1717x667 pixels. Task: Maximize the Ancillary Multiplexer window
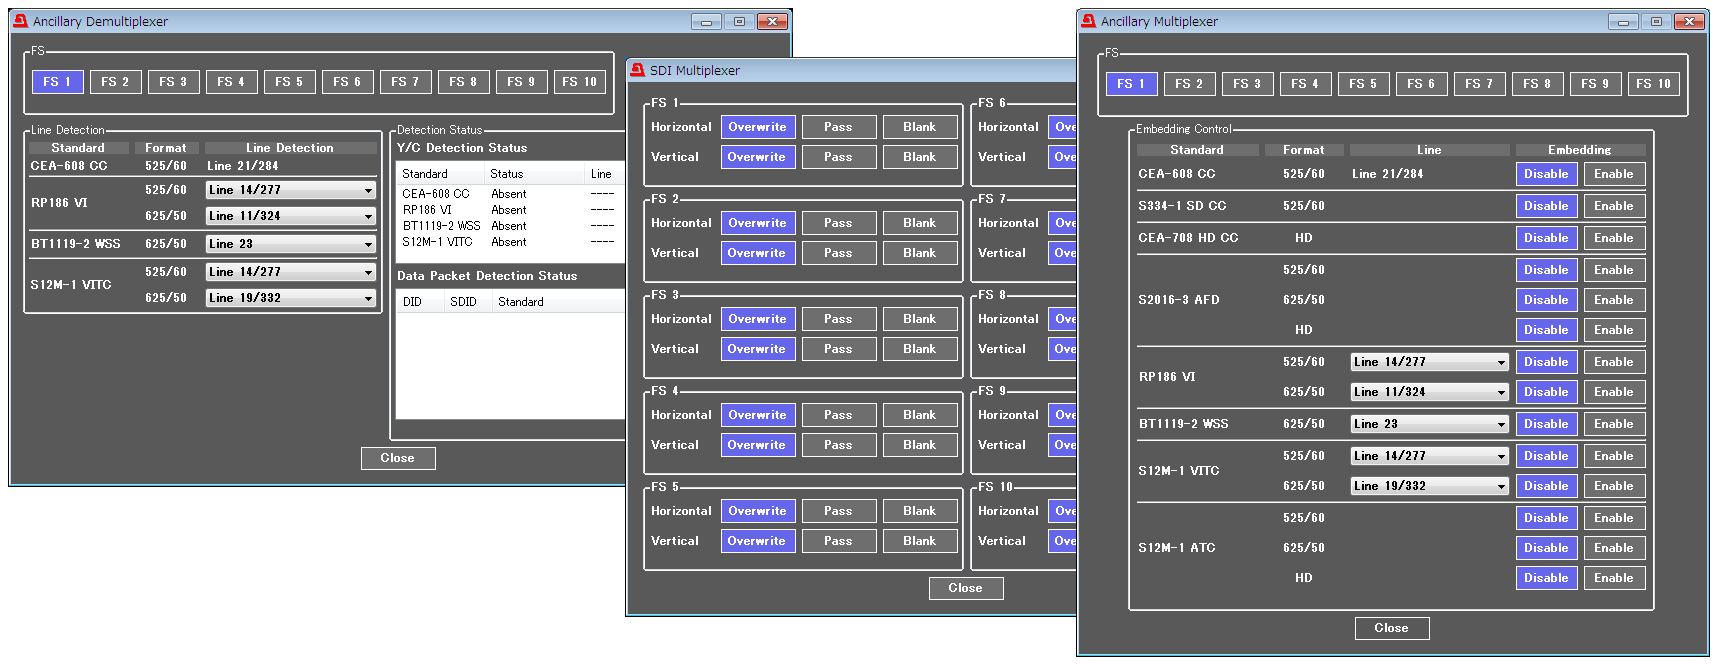click(x=1656, y=21)
